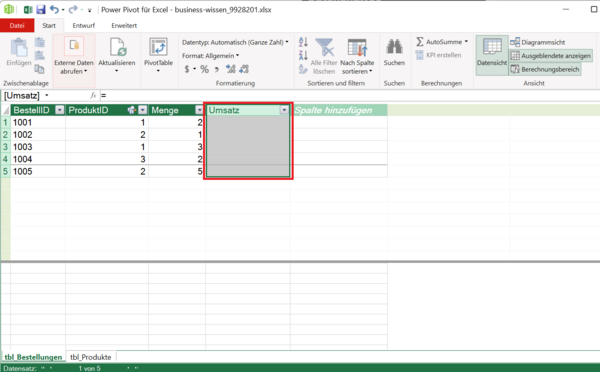Image resolution: width=600 pixels, height=372 pixels.
Task: Switch to Excel workbook icon
Action: 28,10
